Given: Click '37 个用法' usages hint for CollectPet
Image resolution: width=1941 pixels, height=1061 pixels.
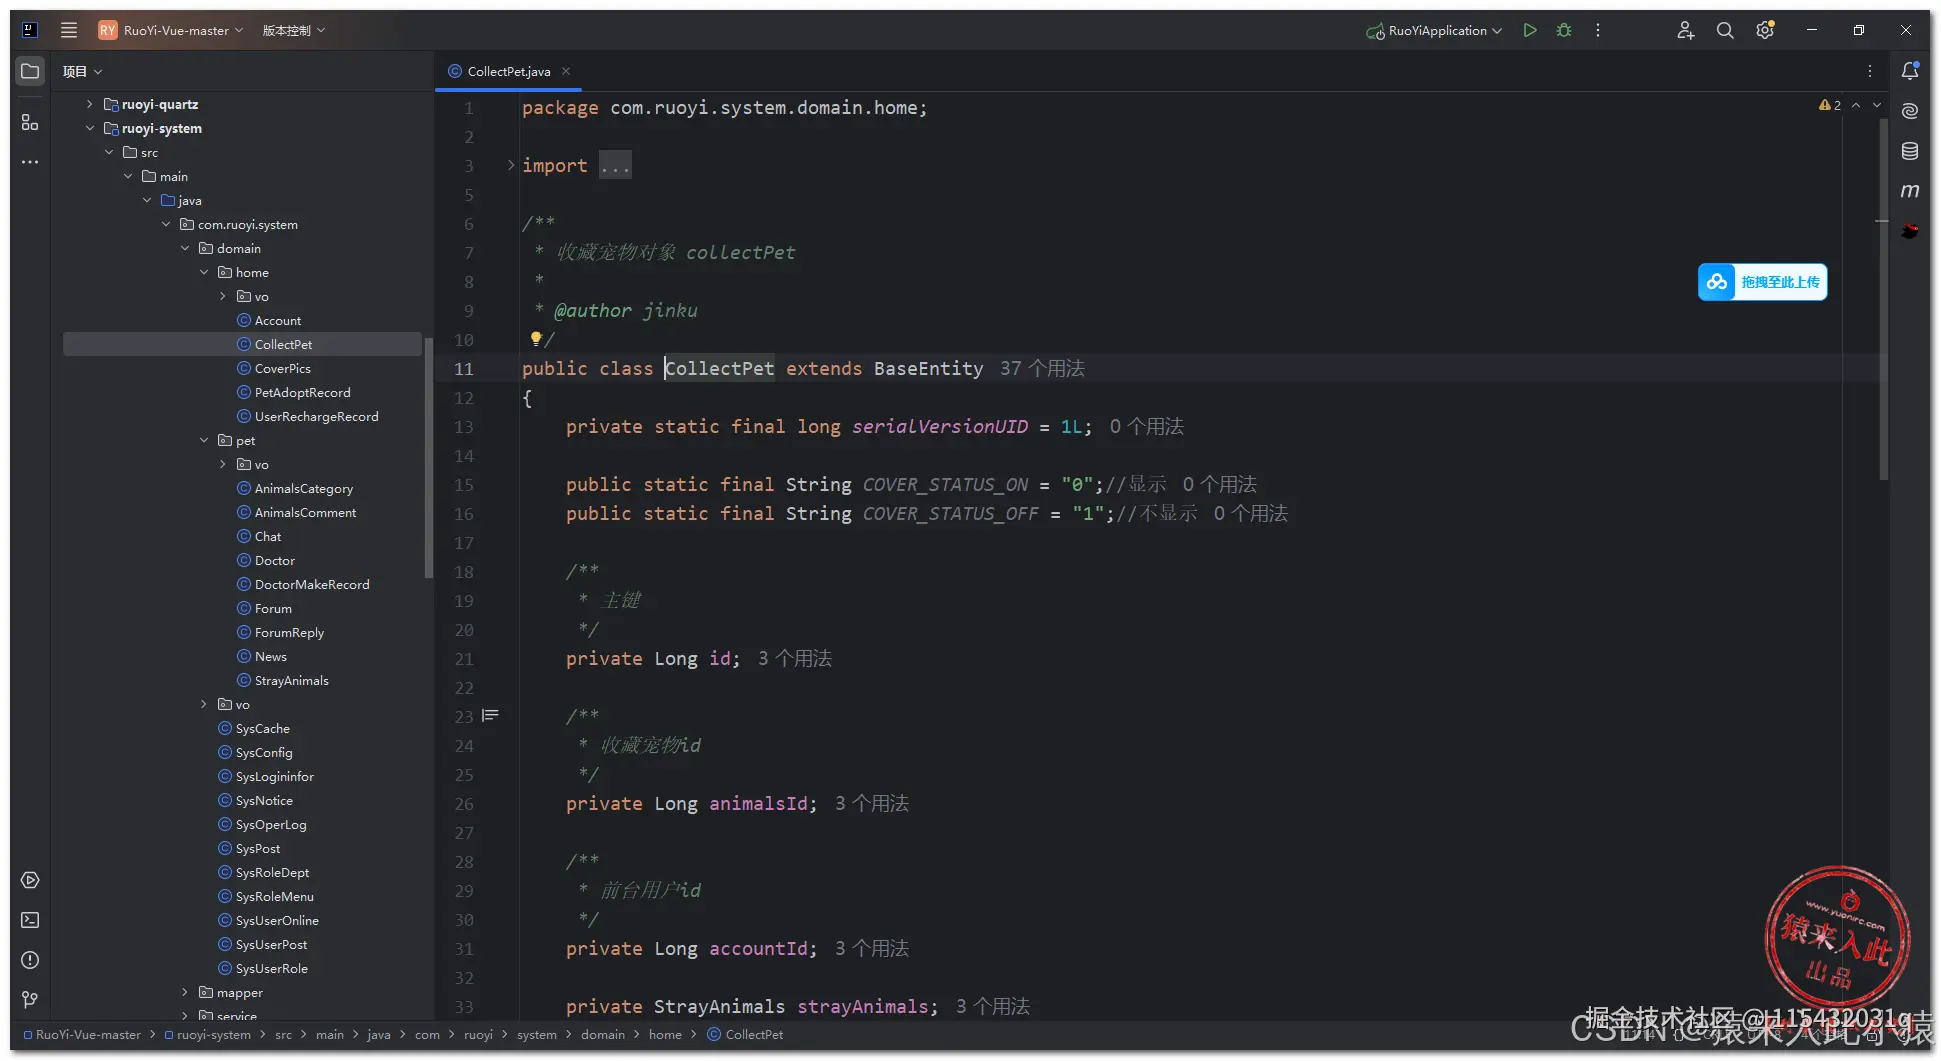Looking at the screenshot, I should (1042, 369).
